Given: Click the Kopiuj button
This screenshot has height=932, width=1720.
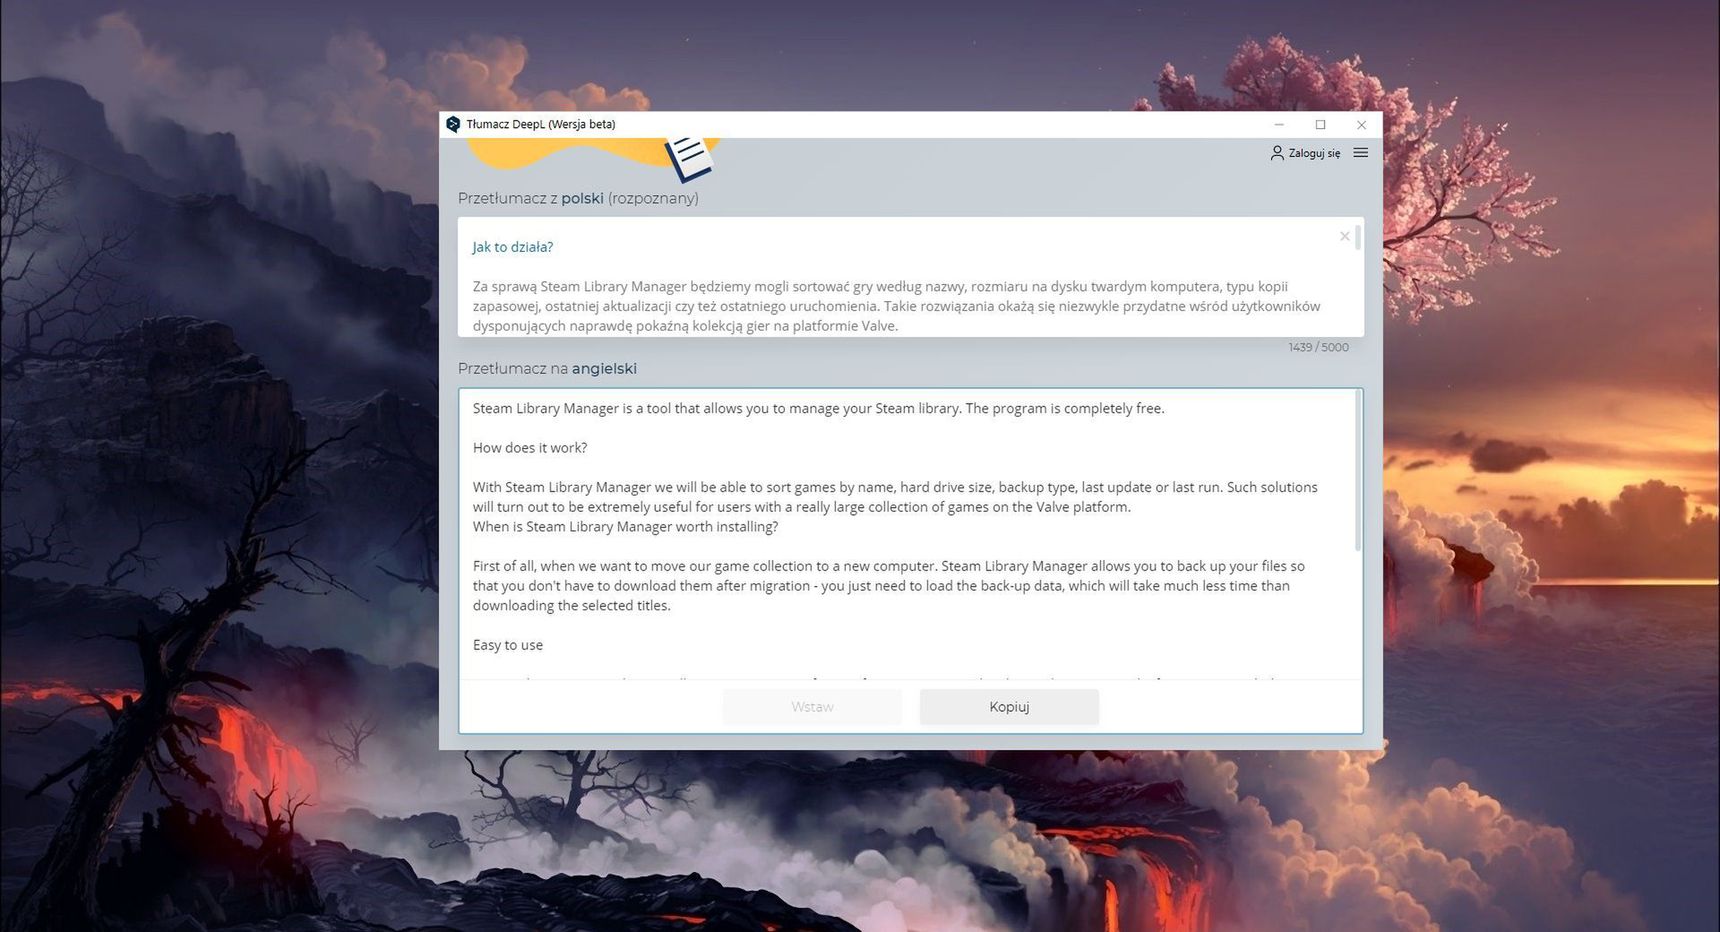Looking at the screenshot, I should coord(1009,707).
